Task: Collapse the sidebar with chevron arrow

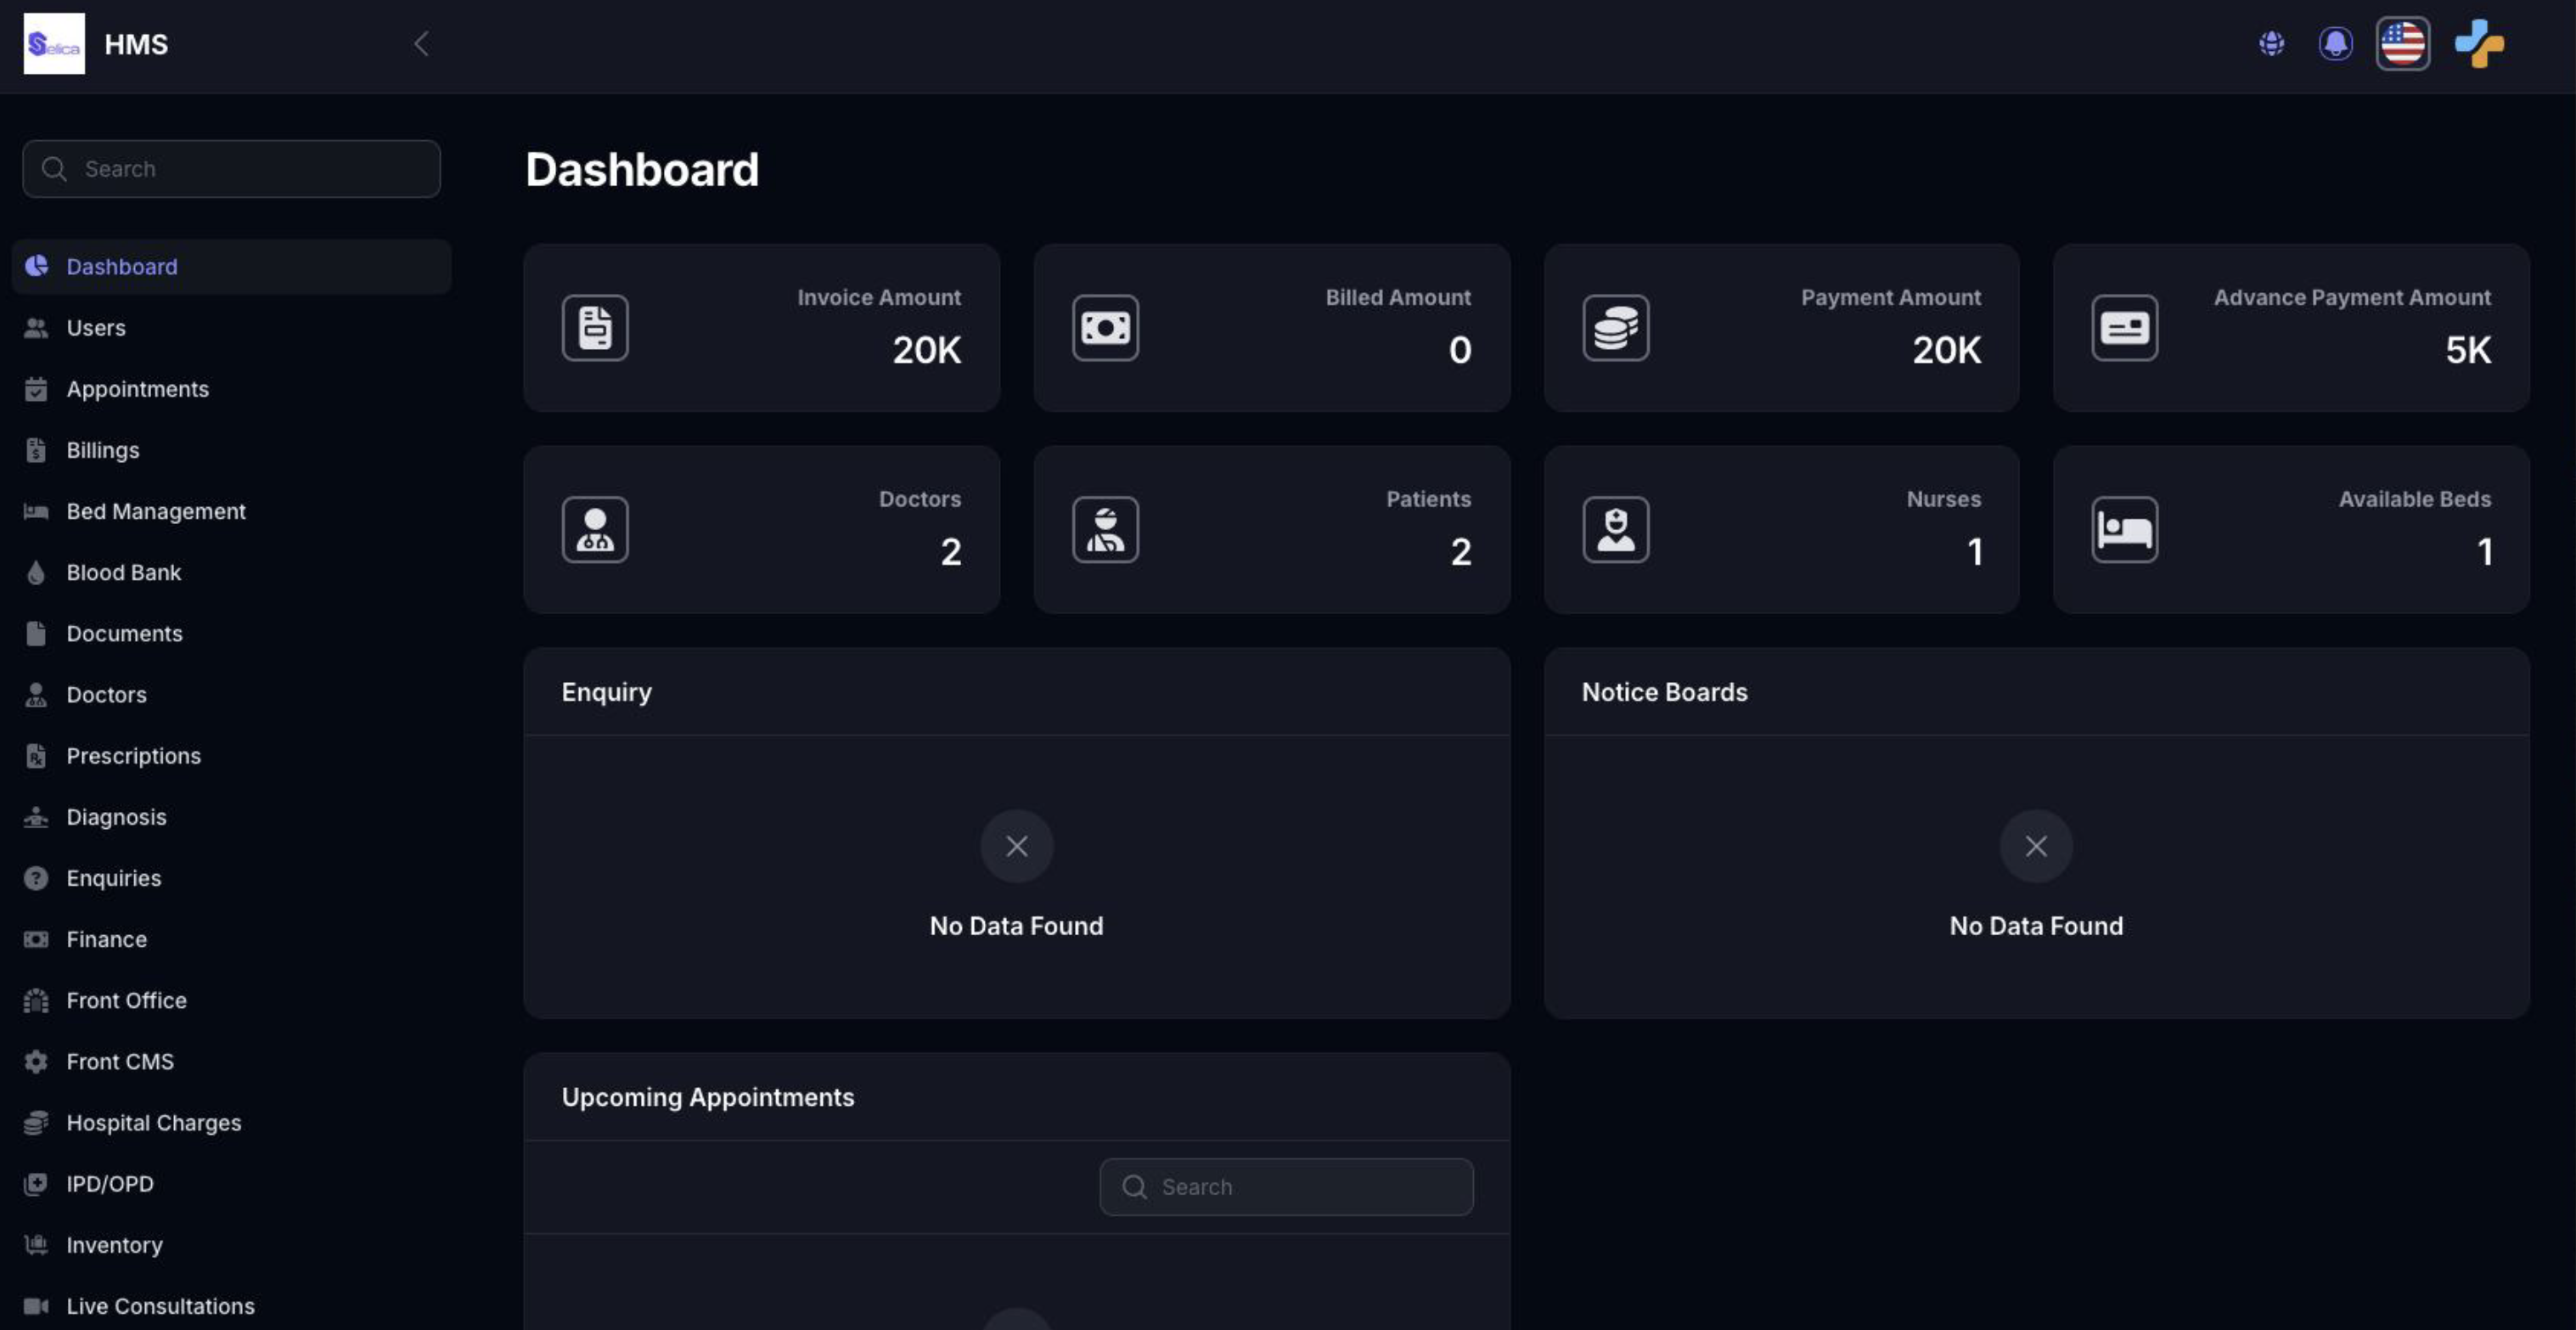Action: pos(421,44)
